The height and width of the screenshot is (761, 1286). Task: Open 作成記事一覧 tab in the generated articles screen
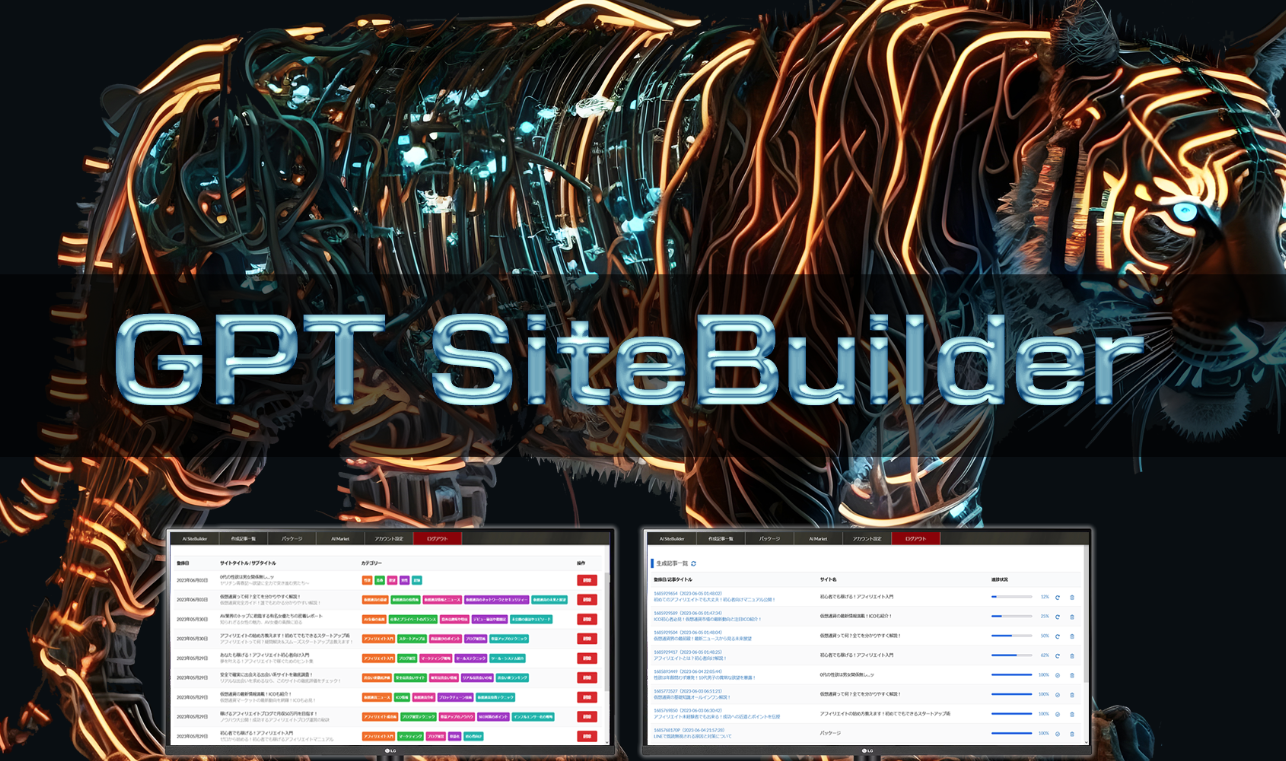721,539
